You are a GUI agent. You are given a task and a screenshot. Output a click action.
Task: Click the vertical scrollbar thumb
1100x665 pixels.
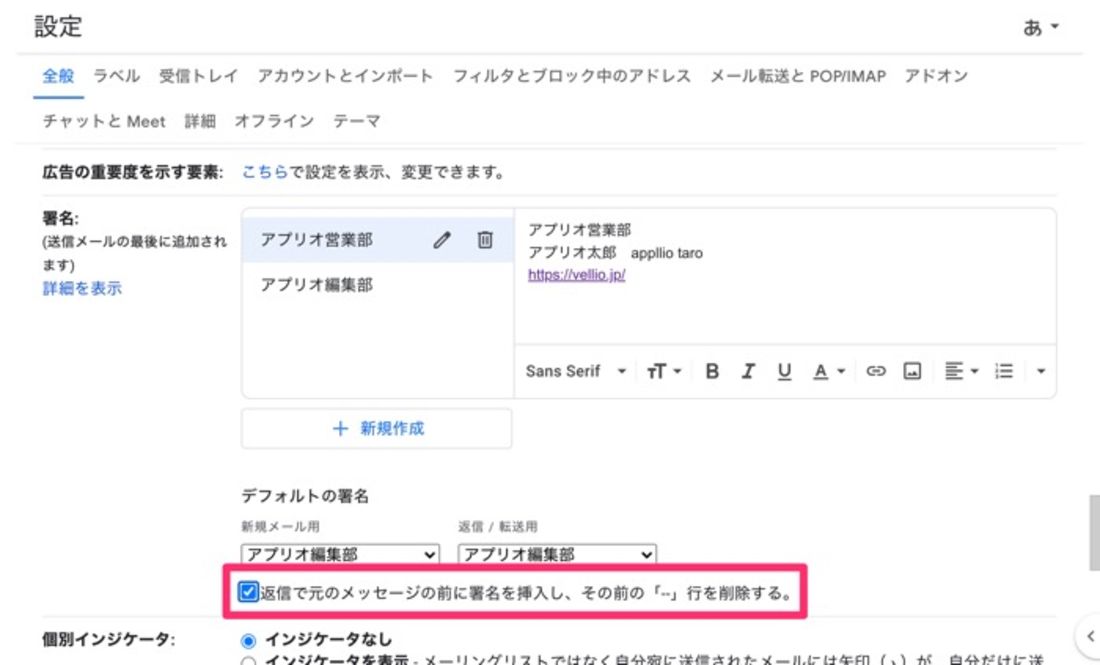pos(1094,533)
